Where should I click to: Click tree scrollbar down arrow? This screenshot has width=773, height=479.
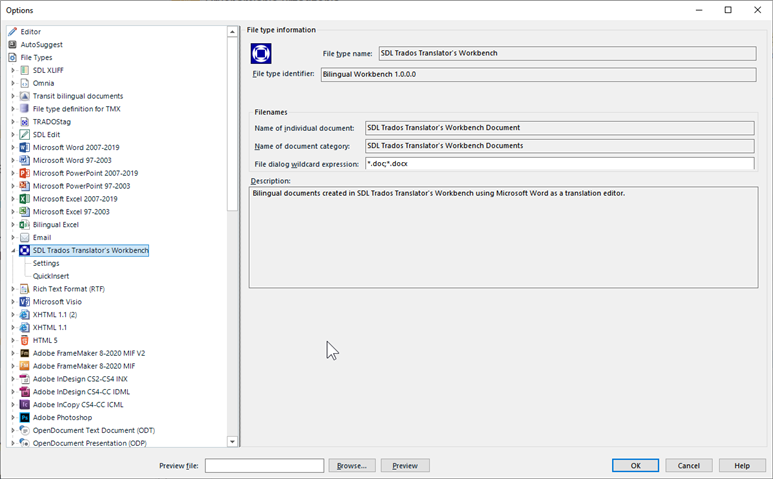[x=232, y=442]
